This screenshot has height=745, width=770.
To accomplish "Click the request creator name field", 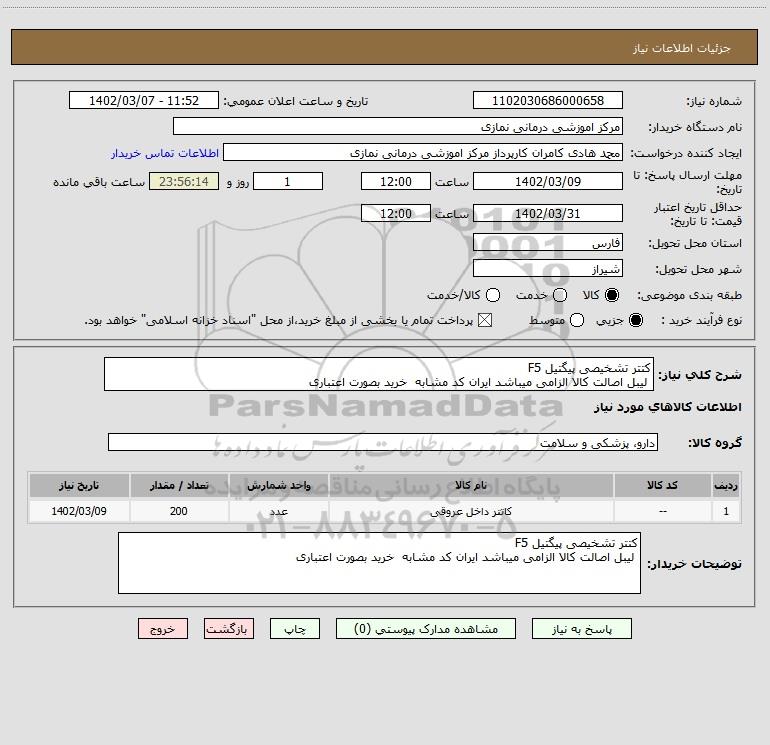I will tap(423, 152).
